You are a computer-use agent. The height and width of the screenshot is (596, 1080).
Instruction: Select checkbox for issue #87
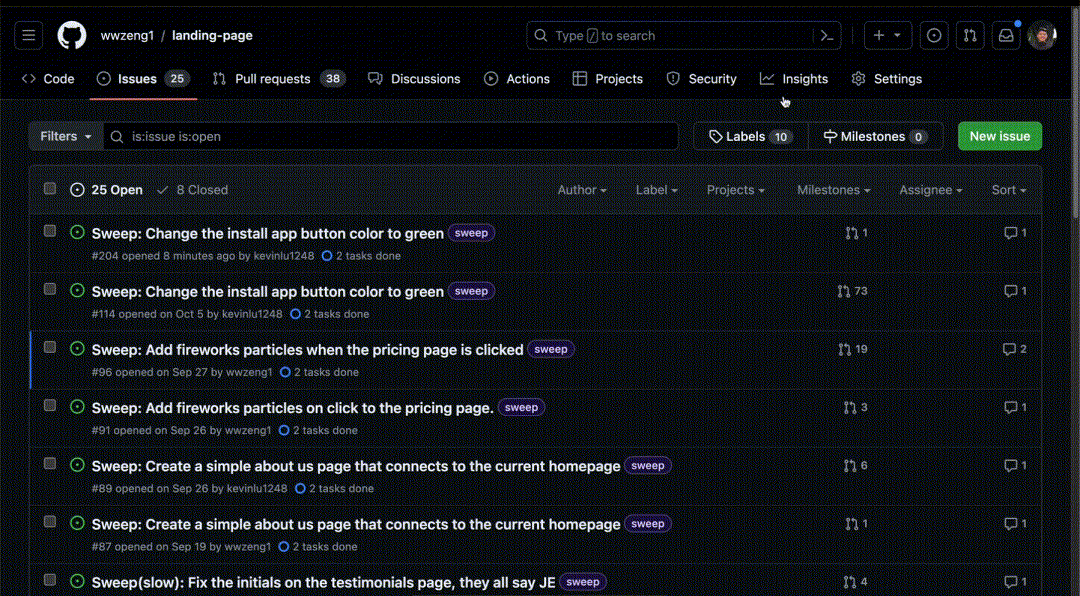tap(50, 522)
